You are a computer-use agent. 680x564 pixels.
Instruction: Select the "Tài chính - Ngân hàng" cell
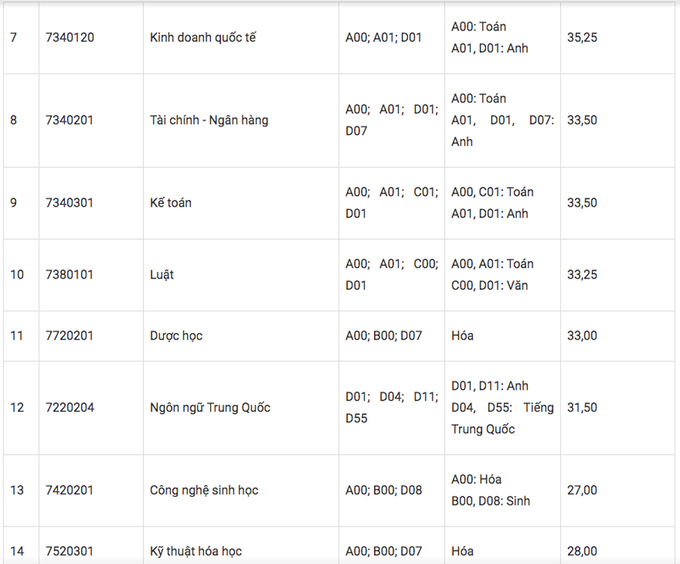pos(209,120)
